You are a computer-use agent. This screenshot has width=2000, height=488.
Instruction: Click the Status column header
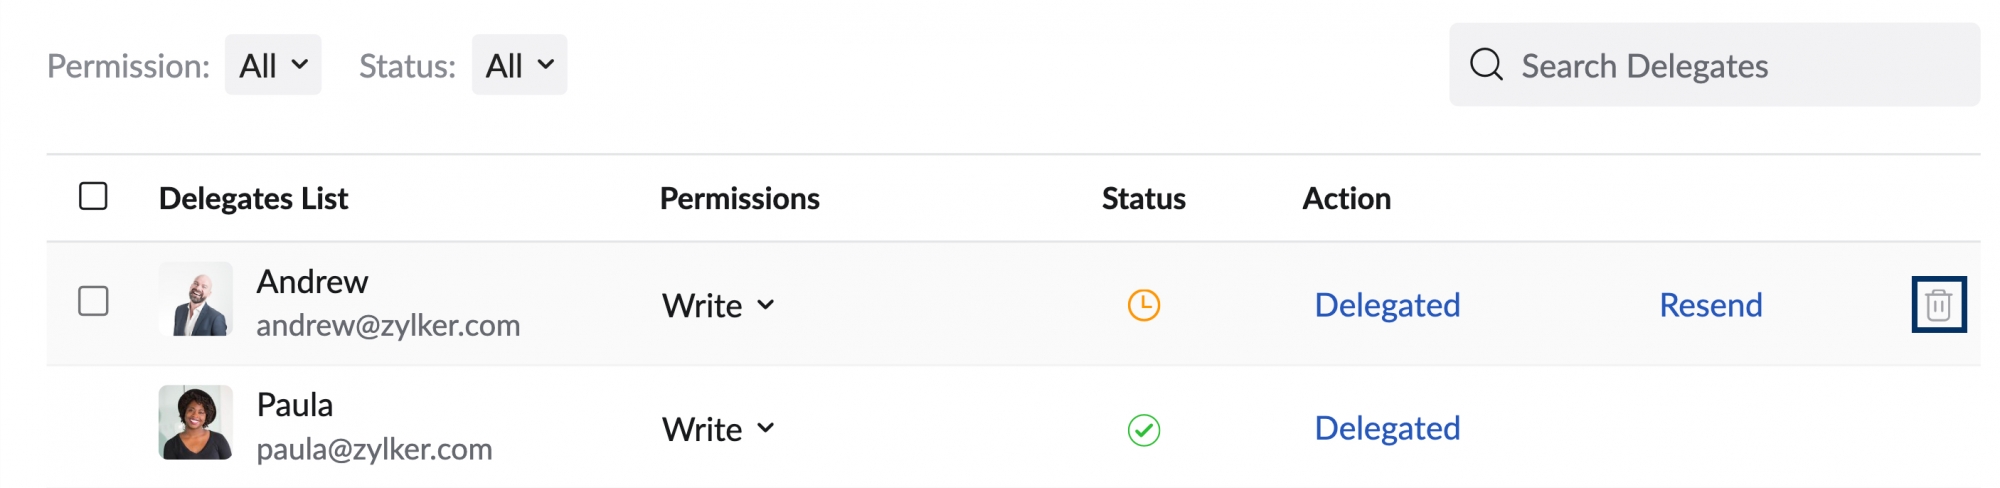(x=1143, y=198)
